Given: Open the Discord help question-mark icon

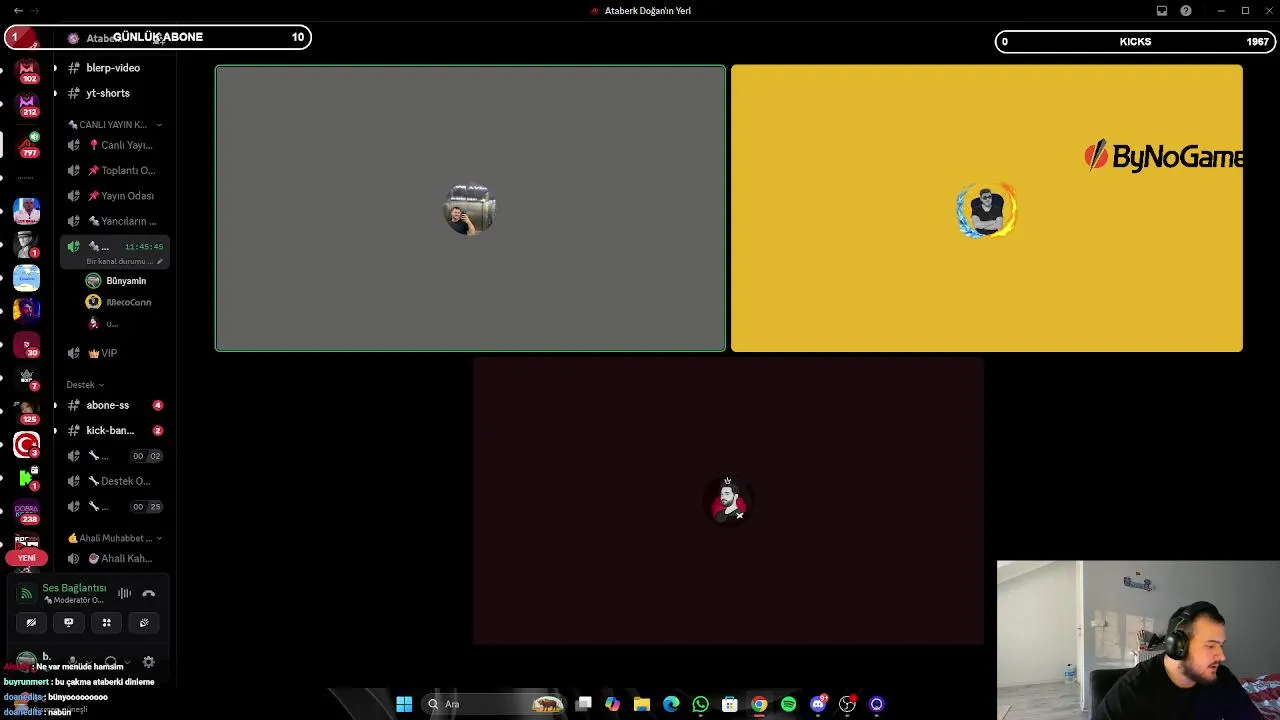Looking at the screenshot, I should click(x=1186, y=11).
